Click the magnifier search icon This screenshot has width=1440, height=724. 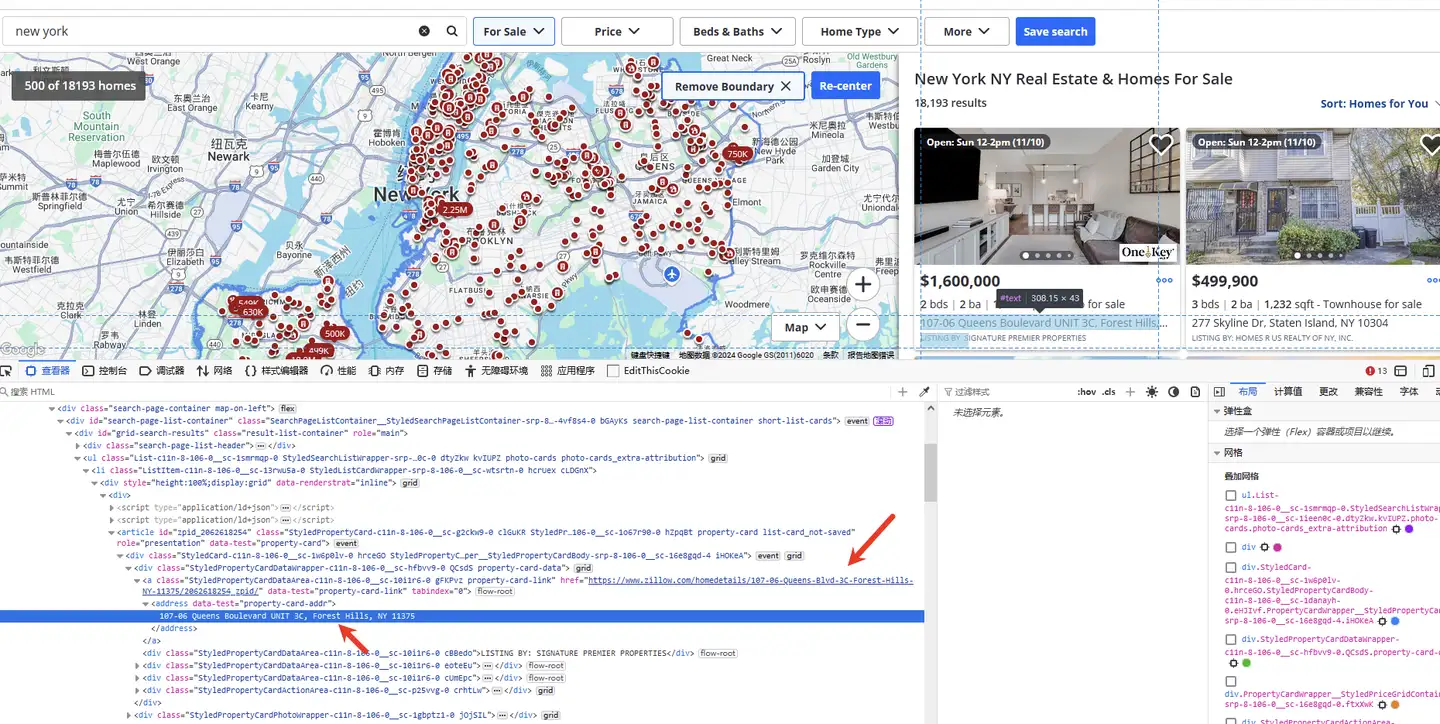coord(452,31)
